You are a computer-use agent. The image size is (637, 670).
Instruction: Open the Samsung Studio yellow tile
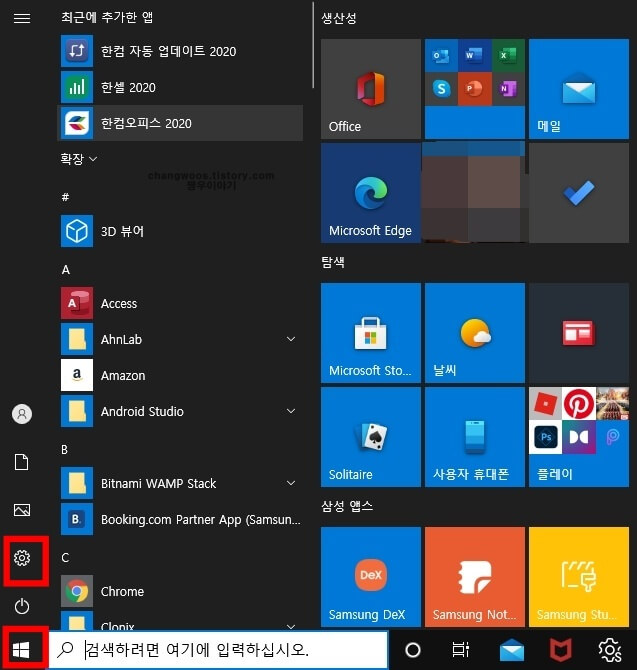(579, 577)
